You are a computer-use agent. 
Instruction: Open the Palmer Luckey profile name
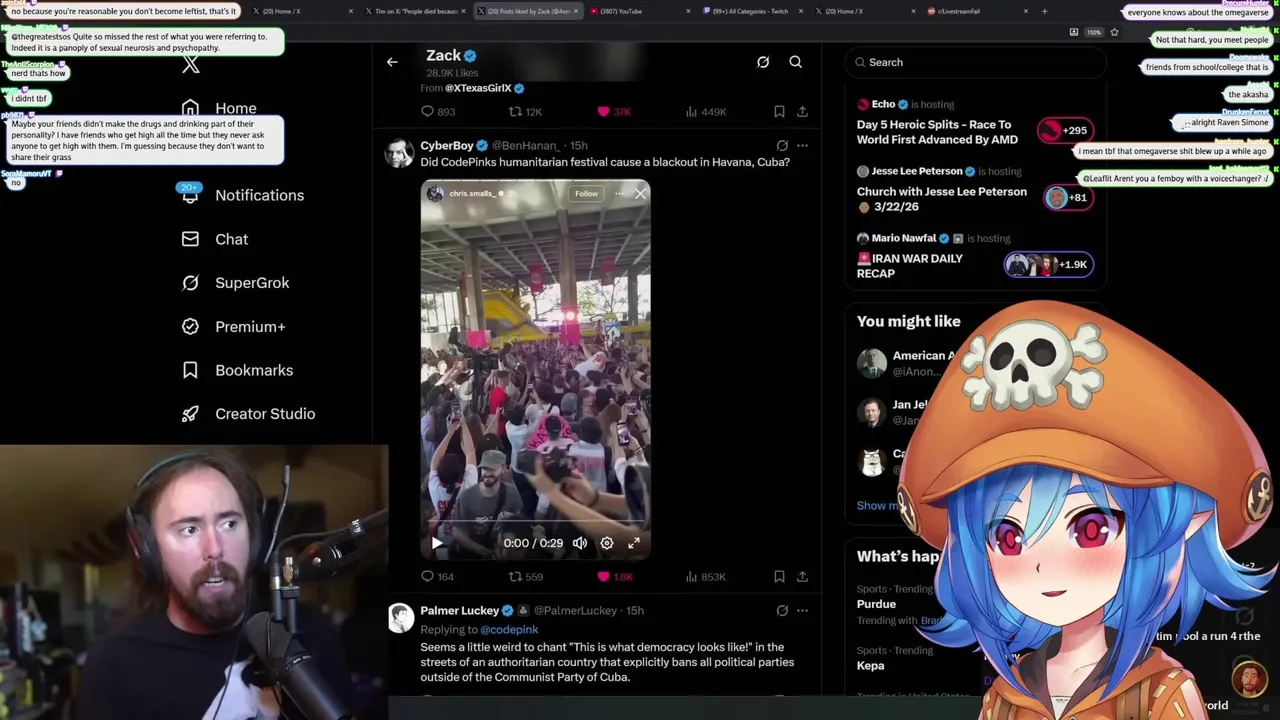tap(459, 610)
